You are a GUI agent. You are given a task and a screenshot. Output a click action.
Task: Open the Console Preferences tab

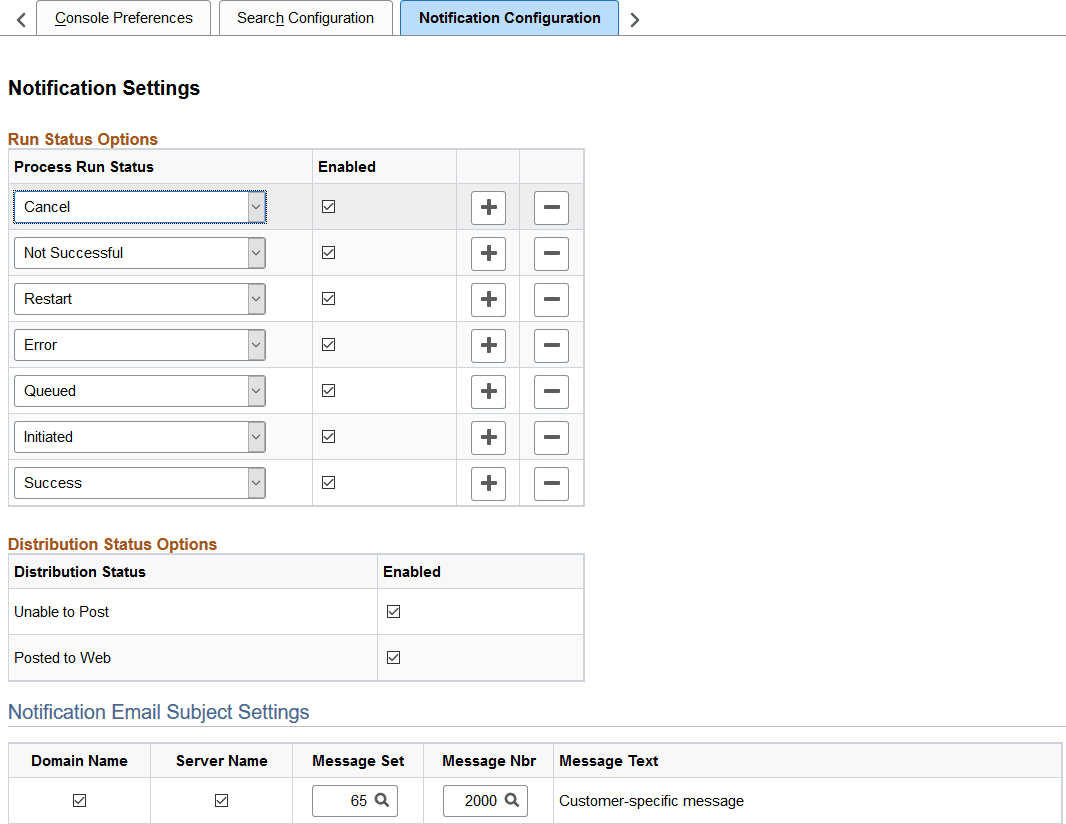point(123,18)
